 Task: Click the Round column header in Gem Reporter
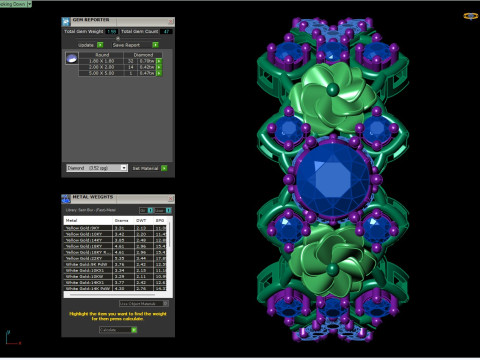pyautogui.click(x=101, y=55)
